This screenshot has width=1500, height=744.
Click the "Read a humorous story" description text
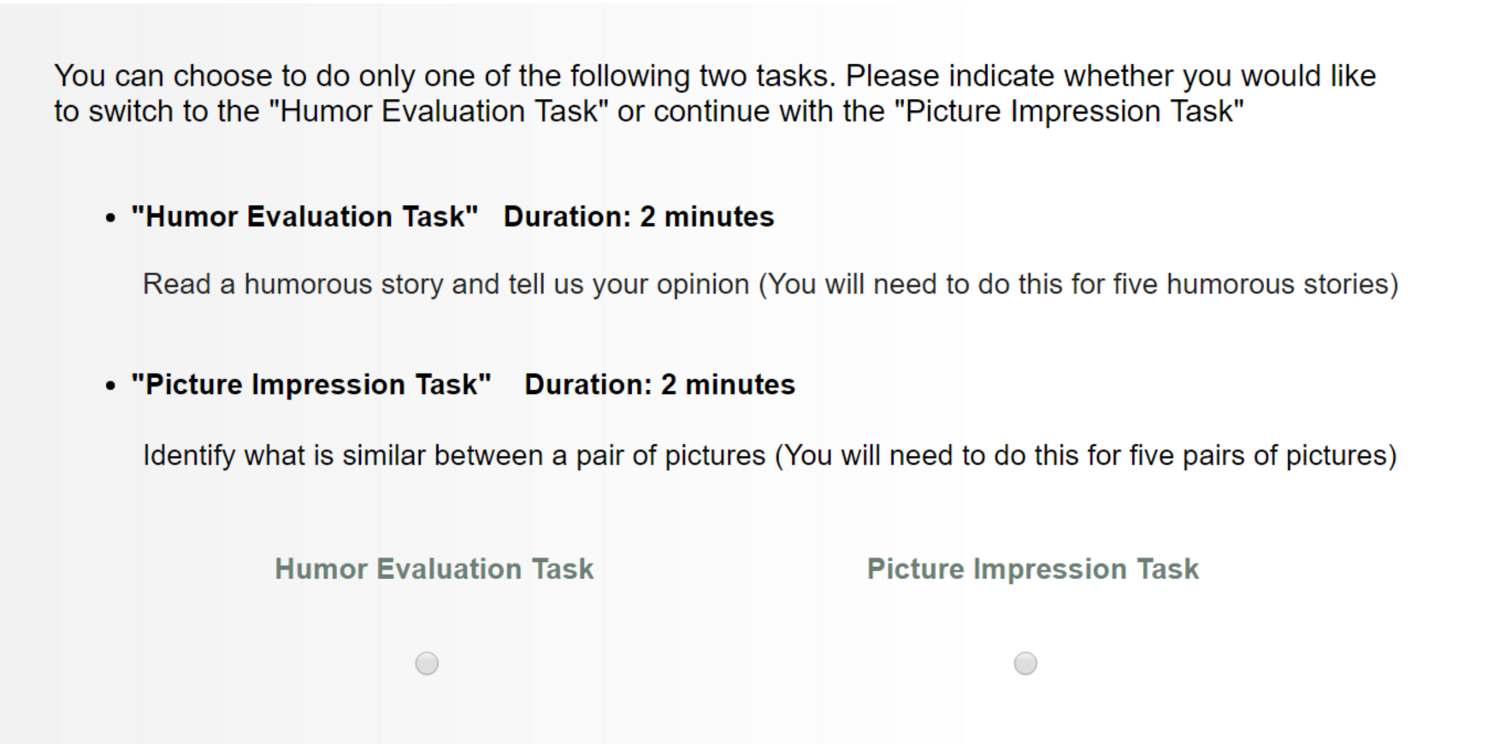292,285
